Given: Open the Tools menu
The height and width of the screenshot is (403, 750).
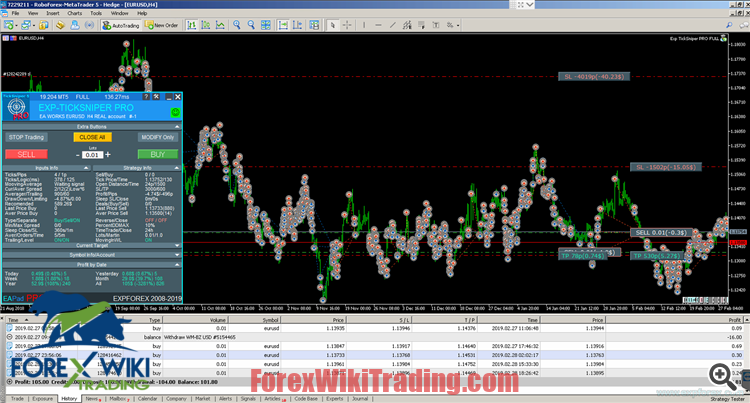Looking at the screenshot, I should 96,13.
